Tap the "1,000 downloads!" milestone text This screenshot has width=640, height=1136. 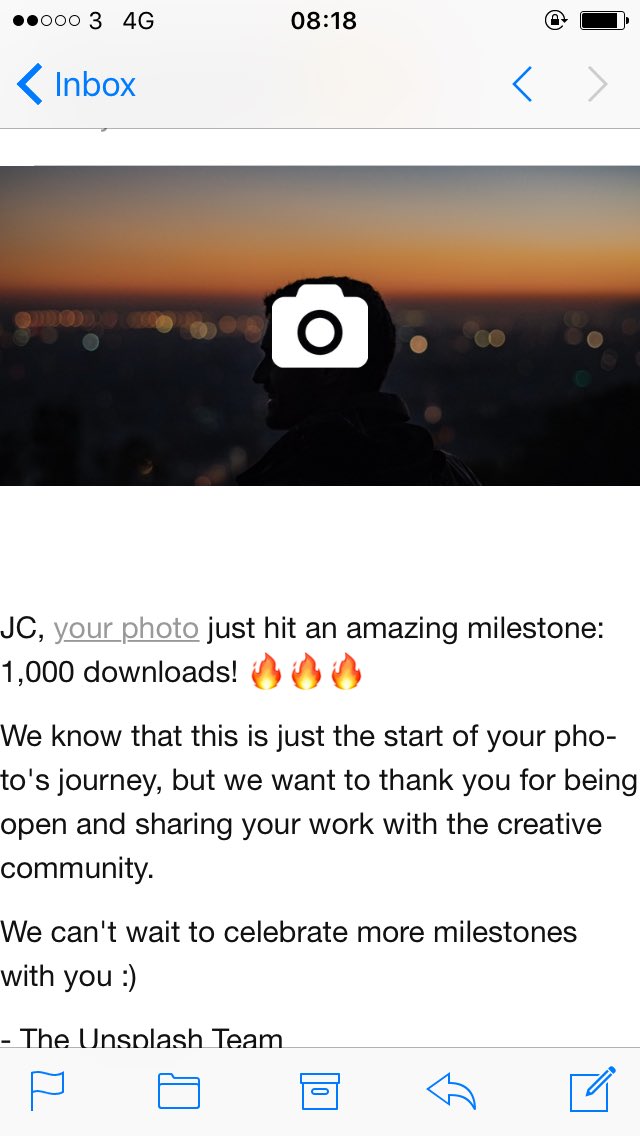[119, 672]
